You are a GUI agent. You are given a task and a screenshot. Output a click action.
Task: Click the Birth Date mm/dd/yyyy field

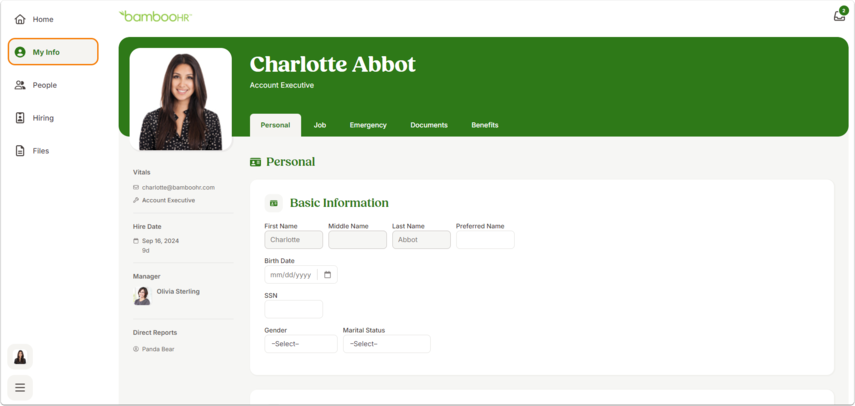pos(301,275)
